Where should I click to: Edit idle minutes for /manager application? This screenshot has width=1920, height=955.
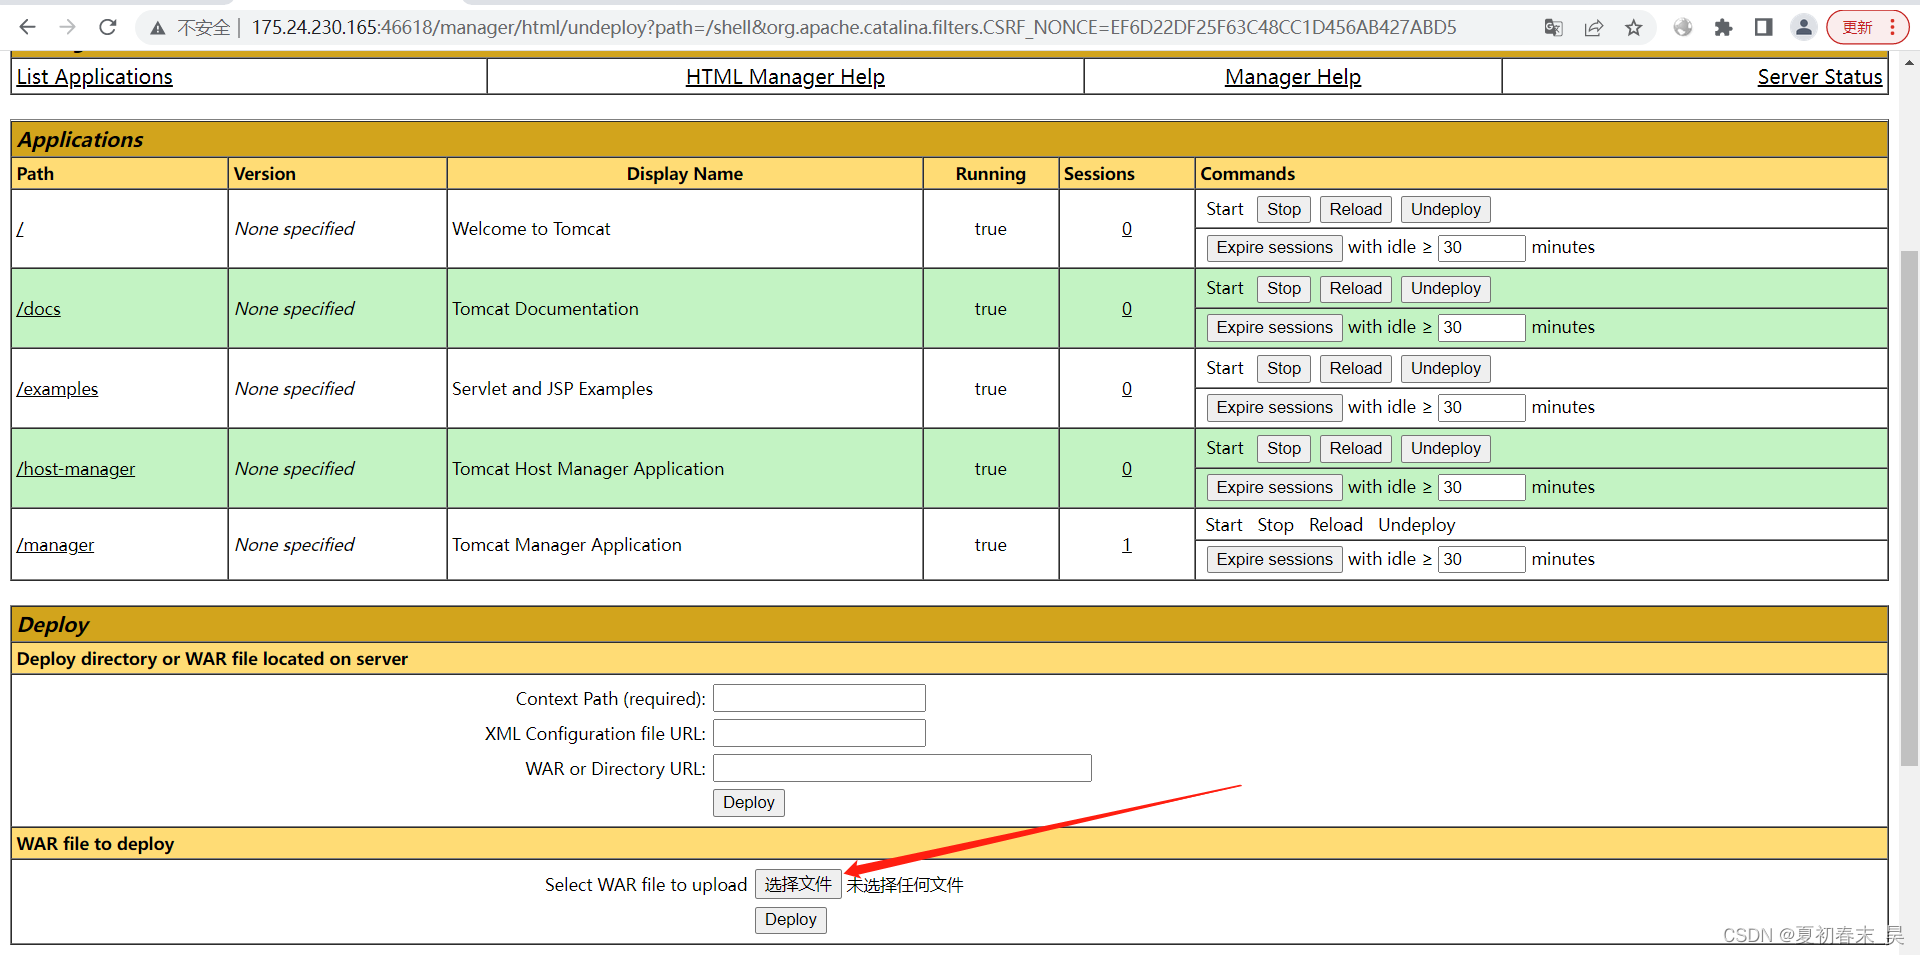click(1481, 560)
